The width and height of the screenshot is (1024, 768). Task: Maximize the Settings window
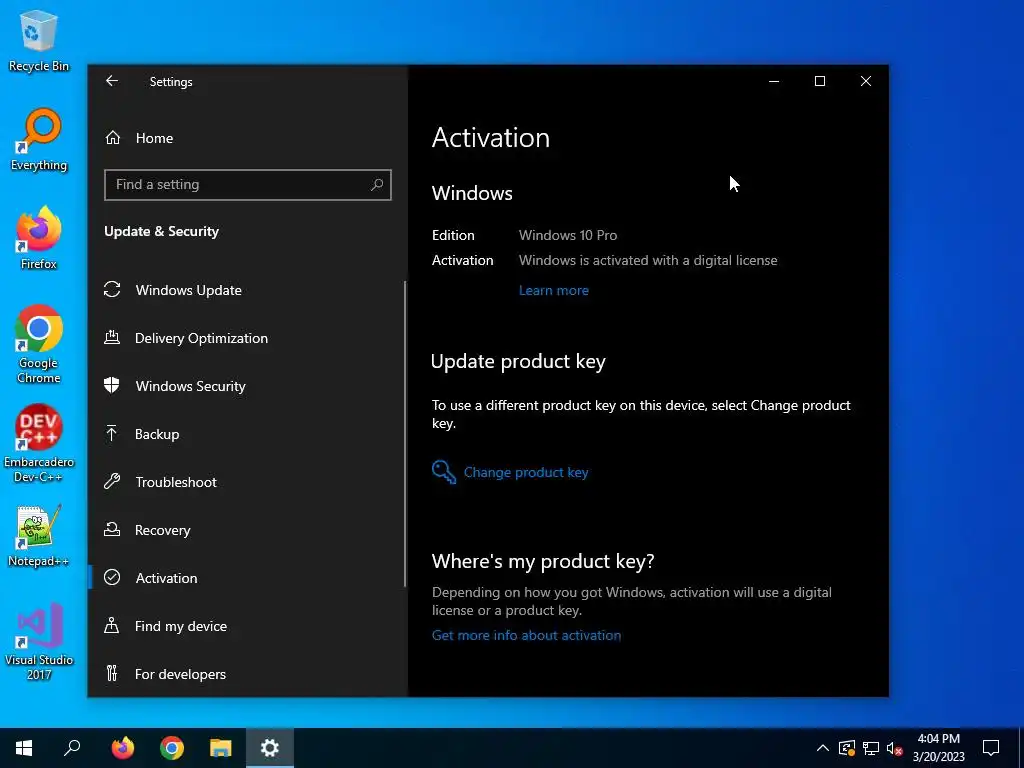[820, 81]
